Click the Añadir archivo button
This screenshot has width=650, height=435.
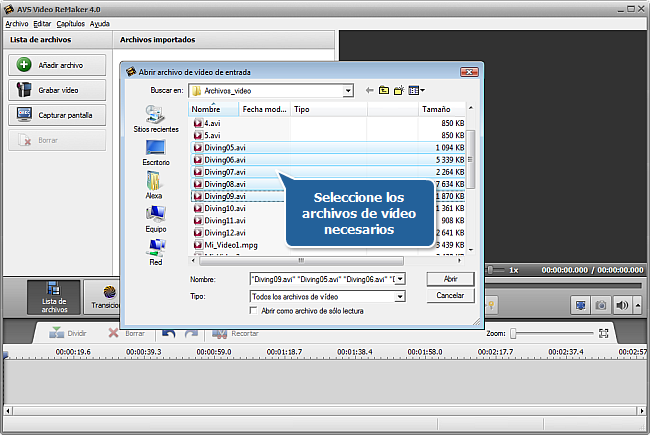[x=57, y=65]
